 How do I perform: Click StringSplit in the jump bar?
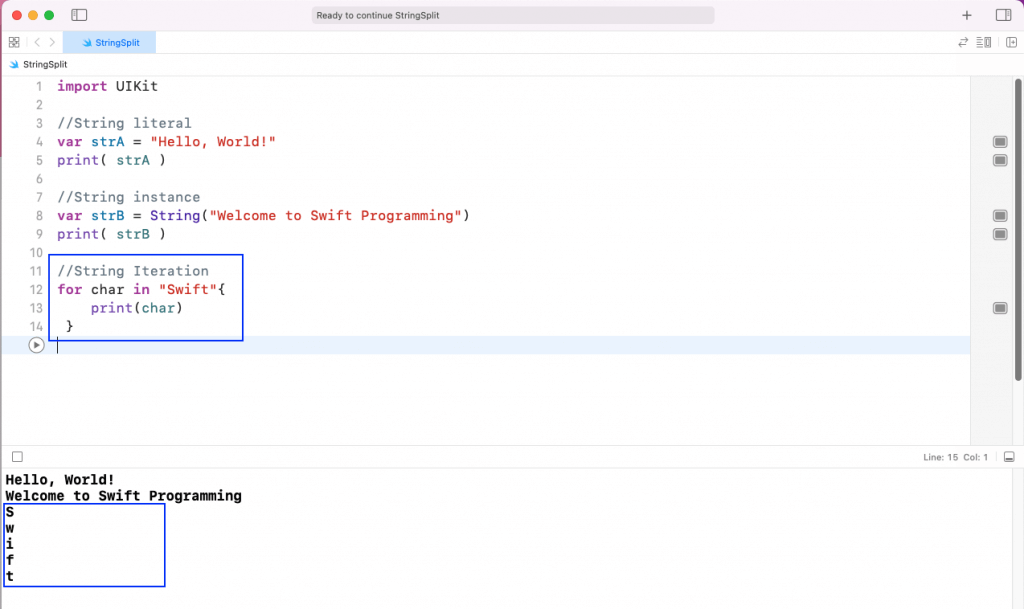[44, 64]
